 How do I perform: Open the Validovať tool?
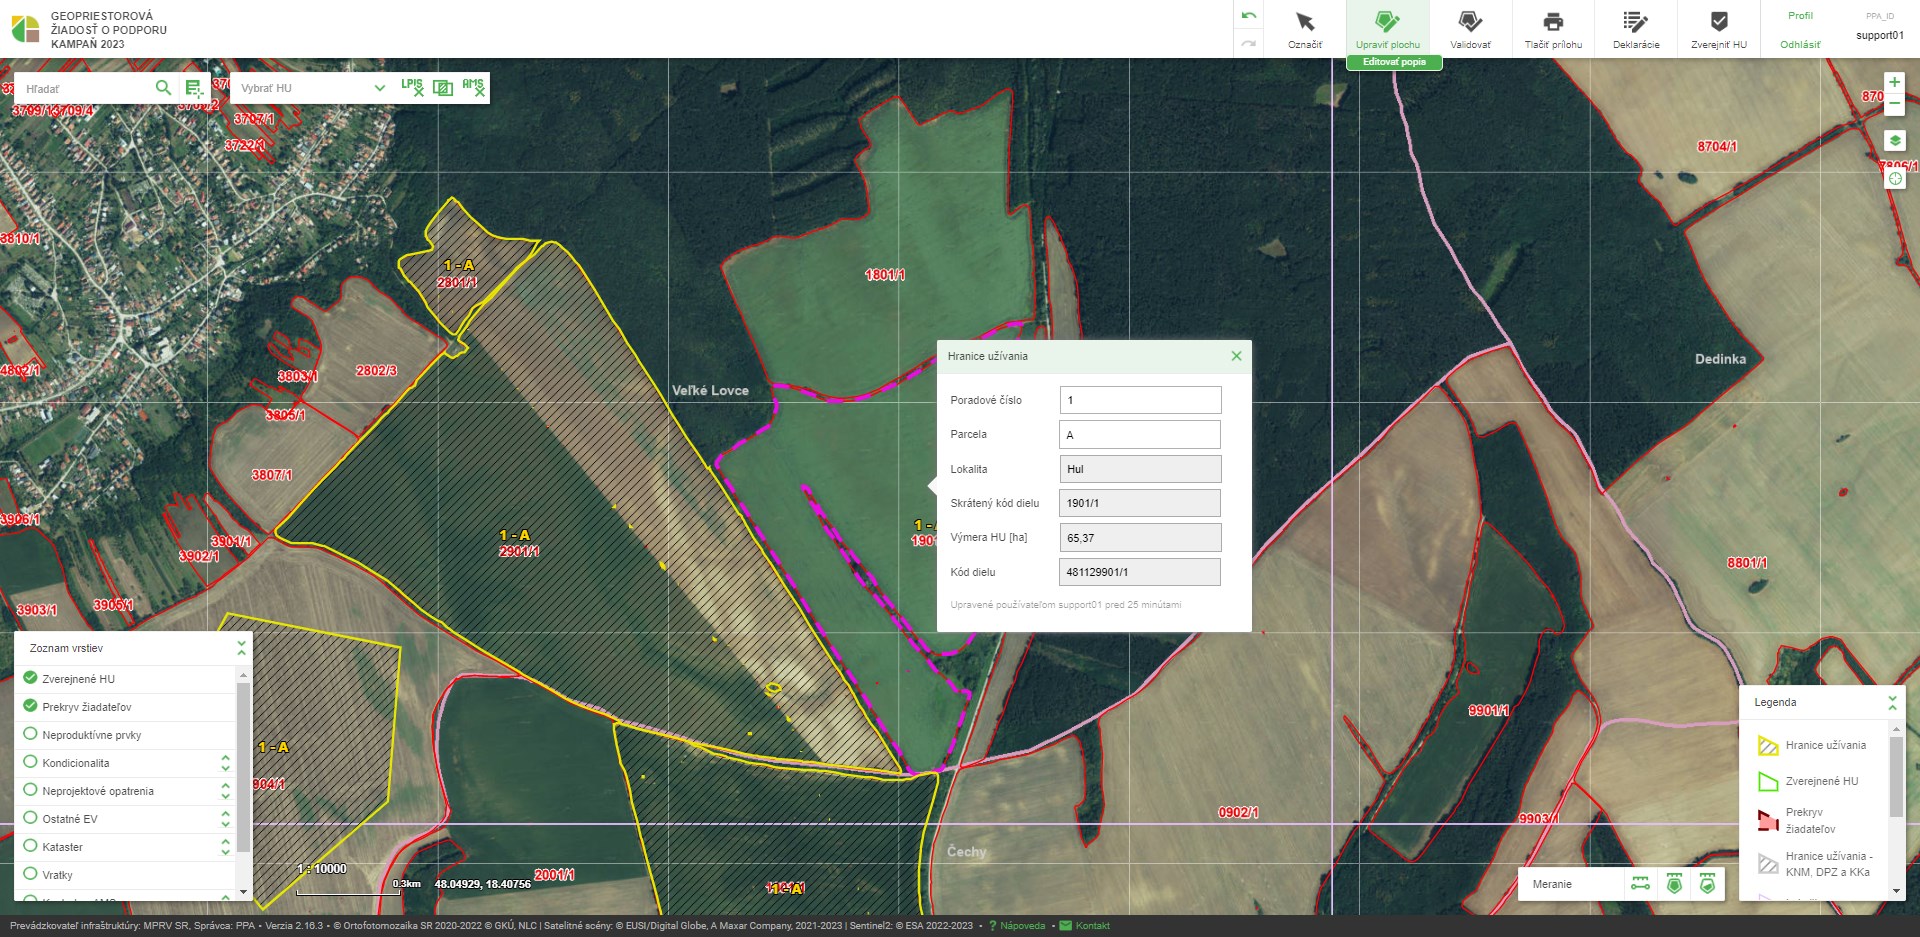1470,29
